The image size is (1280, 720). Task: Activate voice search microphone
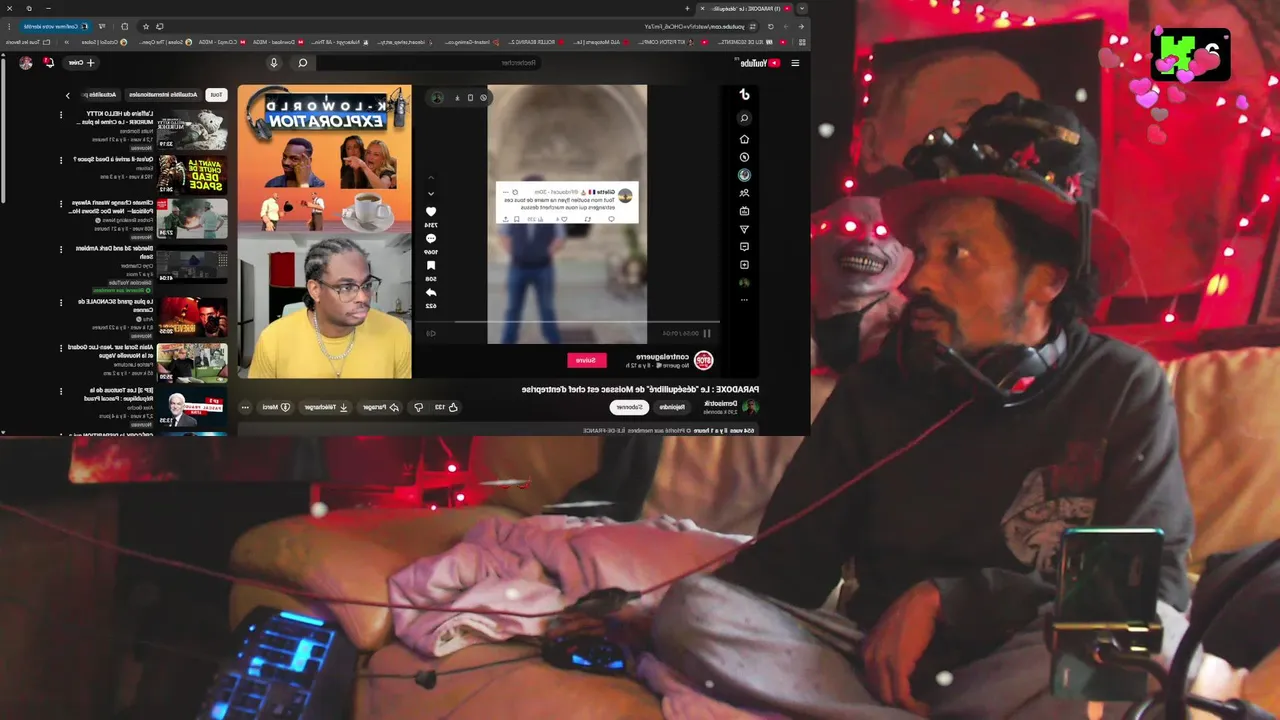[x=274, y=63]
